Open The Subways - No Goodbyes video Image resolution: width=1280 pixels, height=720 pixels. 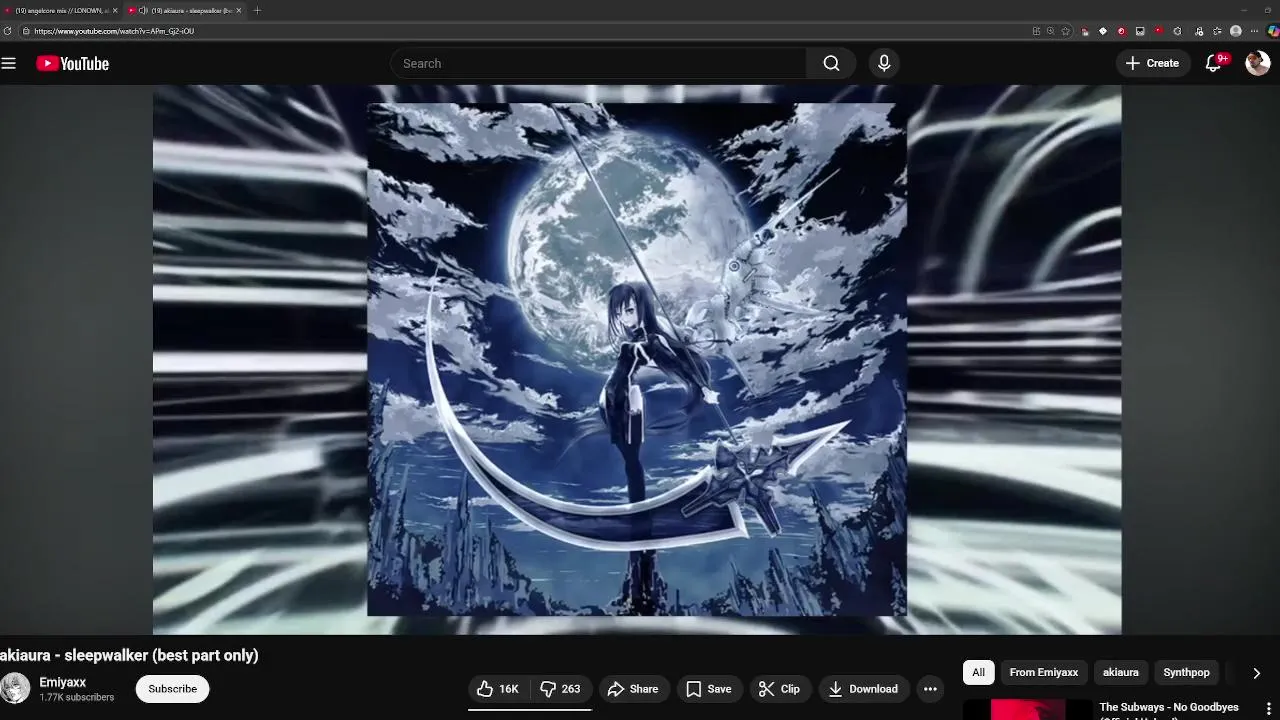(x=1169, y=708)
